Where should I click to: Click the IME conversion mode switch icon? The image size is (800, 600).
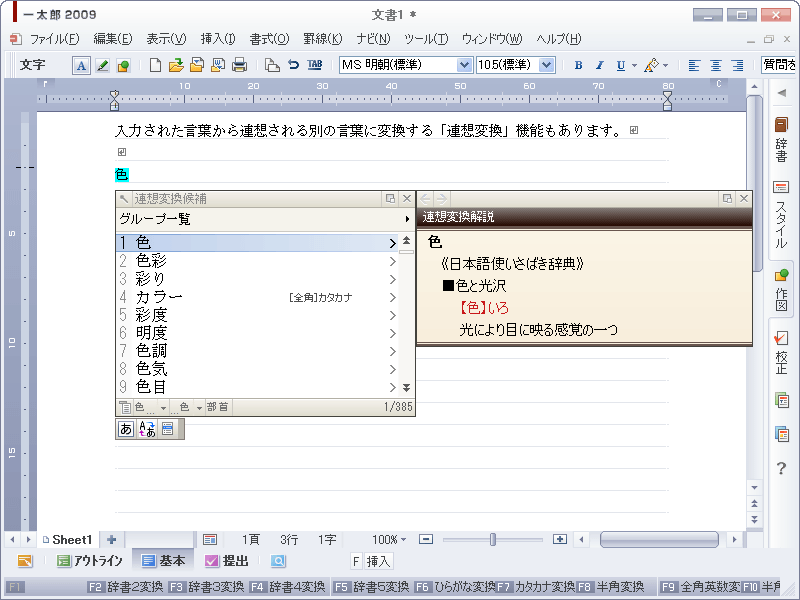(146, 429)
